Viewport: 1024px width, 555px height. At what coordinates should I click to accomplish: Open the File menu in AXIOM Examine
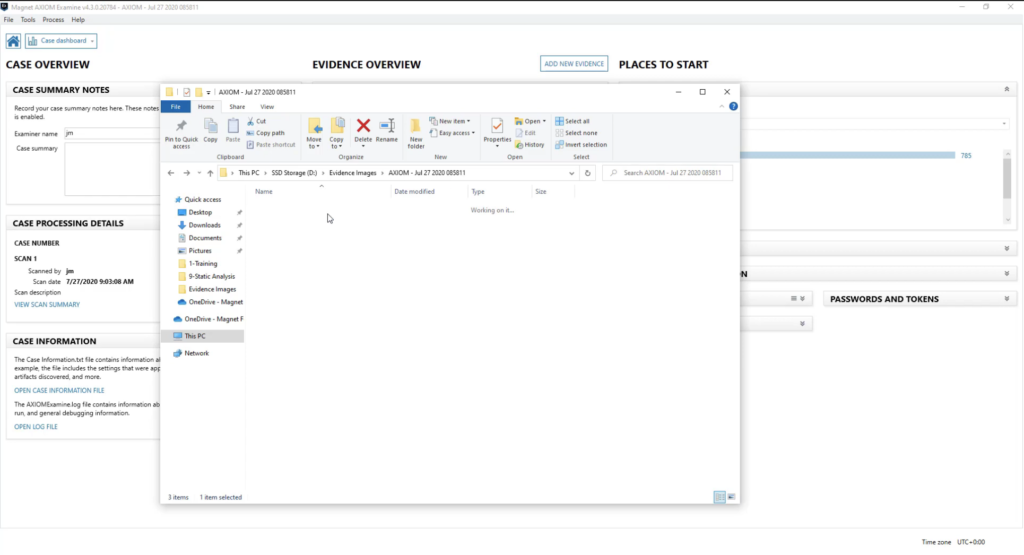pyautogui.click(x=8, y=20)
